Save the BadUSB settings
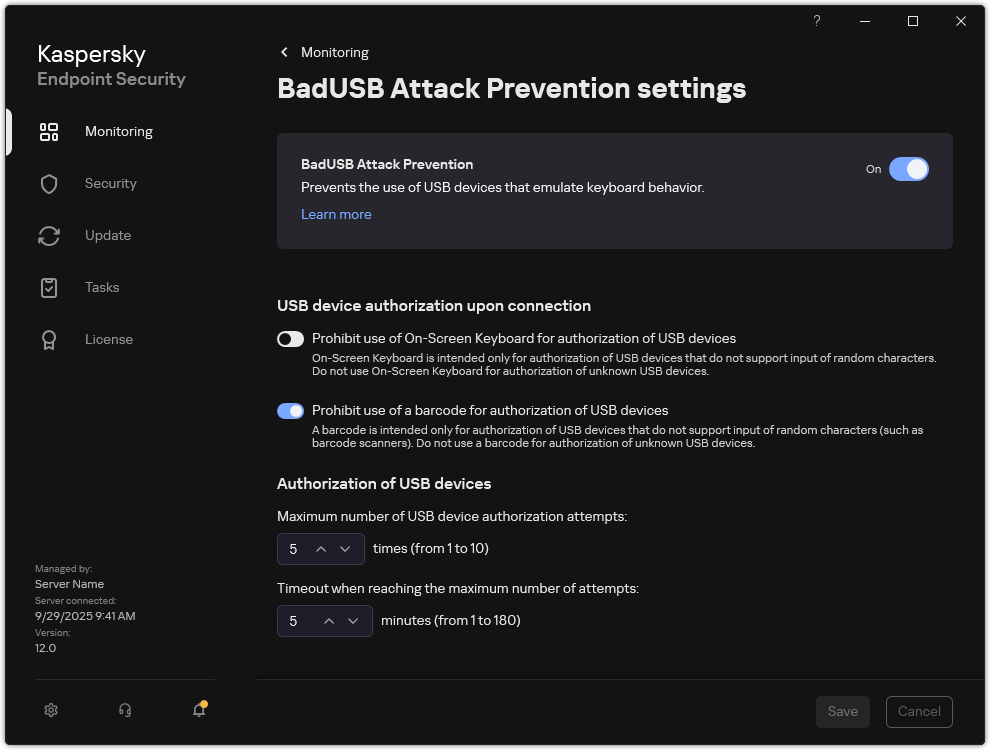 click(x=842, y=711)
